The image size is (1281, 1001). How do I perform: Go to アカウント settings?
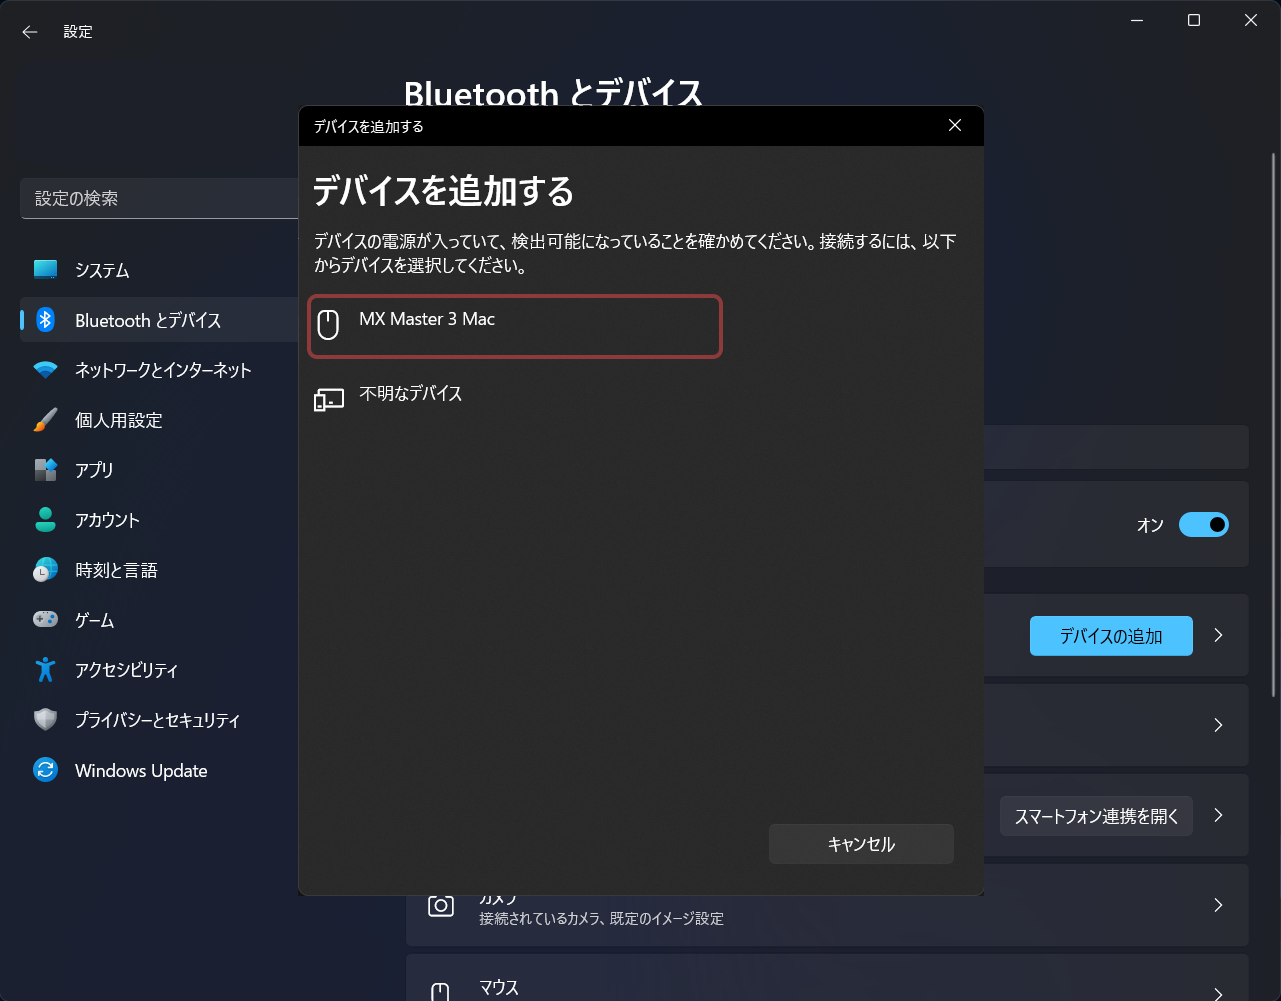coord(107,520)
